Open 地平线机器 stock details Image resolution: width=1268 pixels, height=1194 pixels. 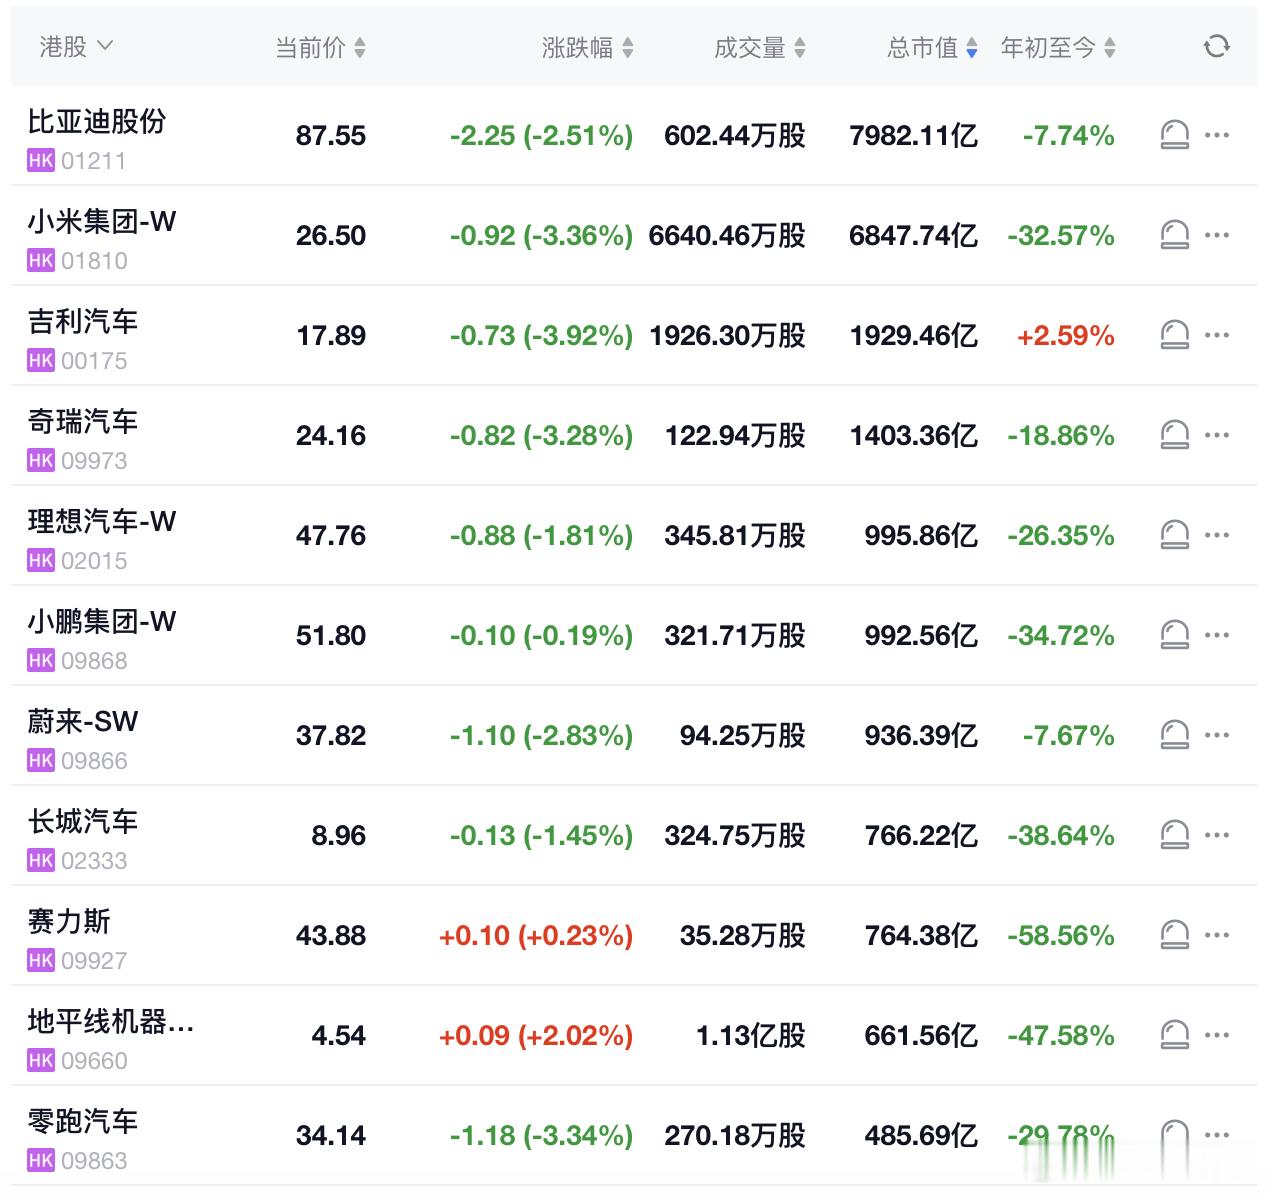[111, 1021]
